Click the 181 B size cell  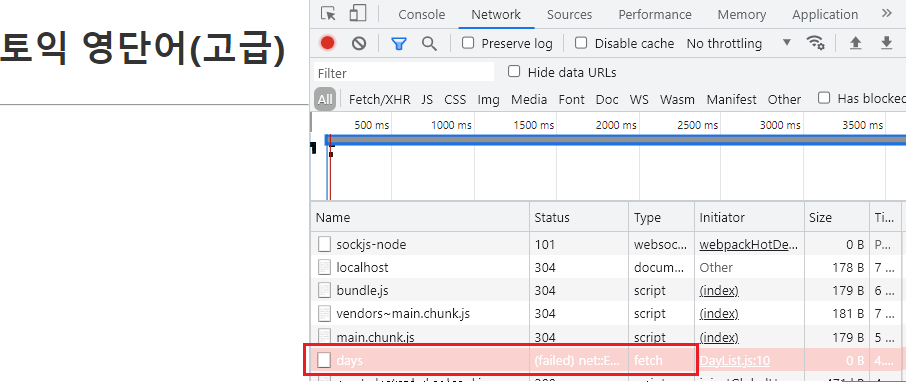(847, 314)
